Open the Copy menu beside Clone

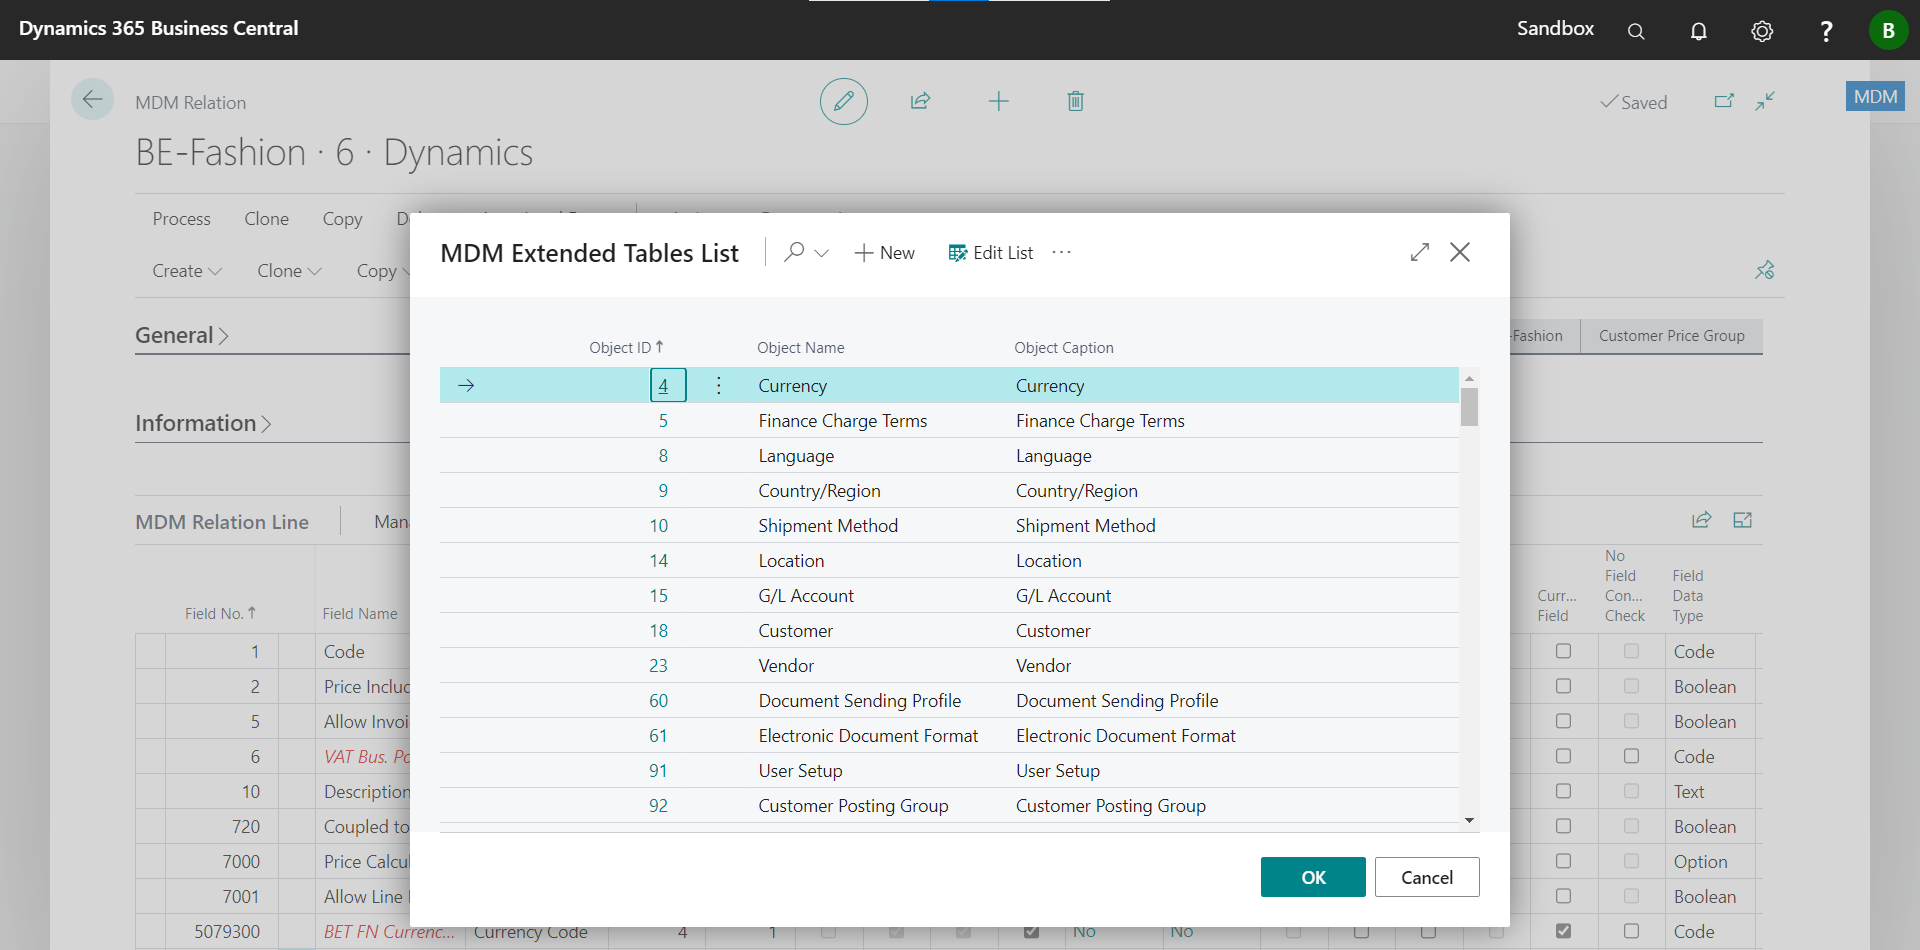click(342, 219)
